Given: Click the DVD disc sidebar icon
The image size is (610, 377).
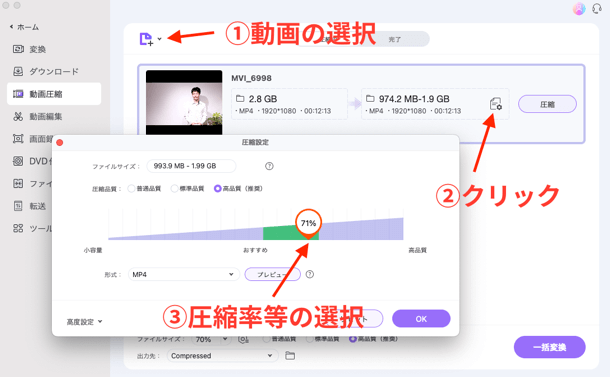Looking at the screenshot, I should pos(18,161).
